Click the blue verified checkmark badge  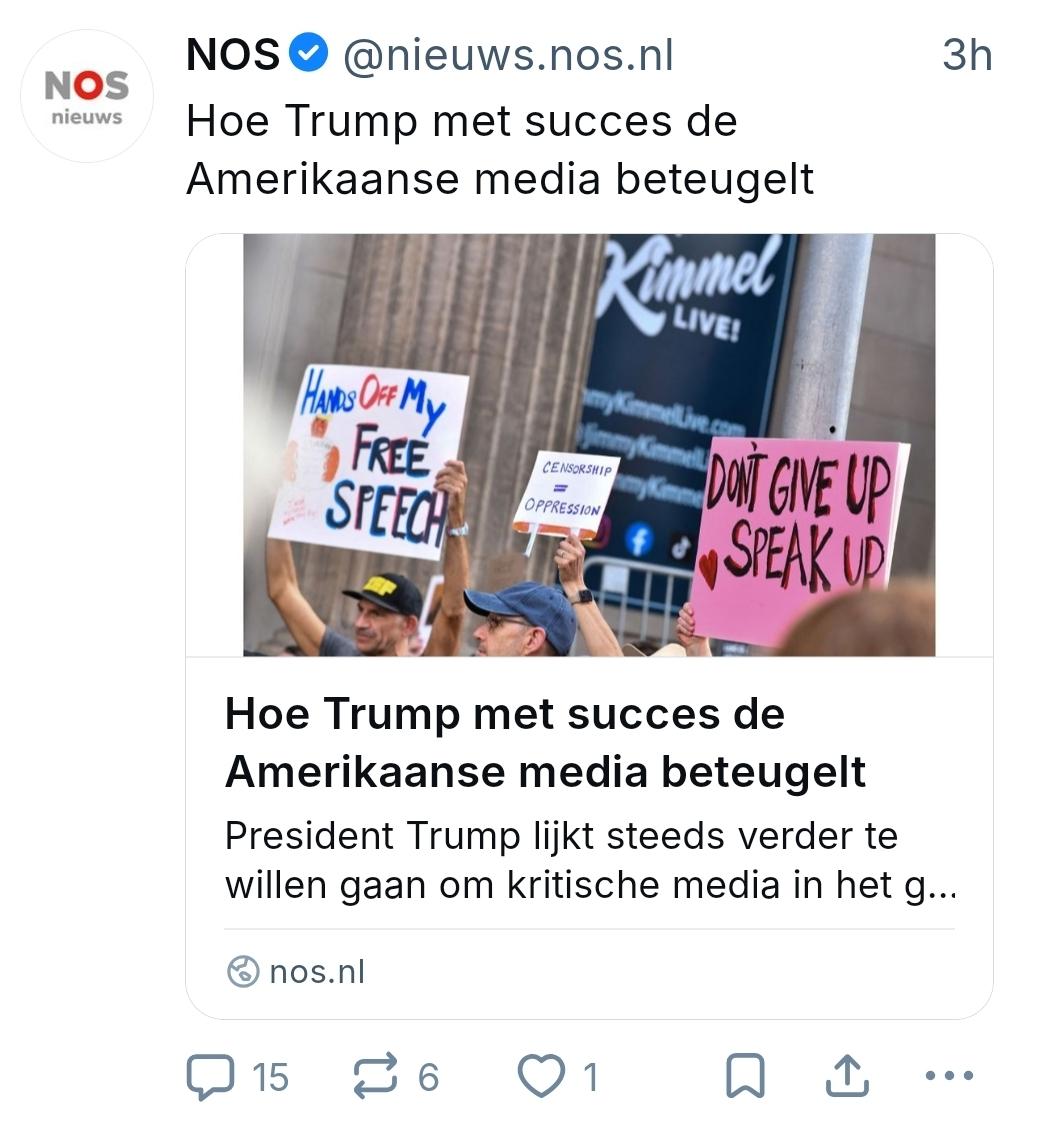pos(309,55)
